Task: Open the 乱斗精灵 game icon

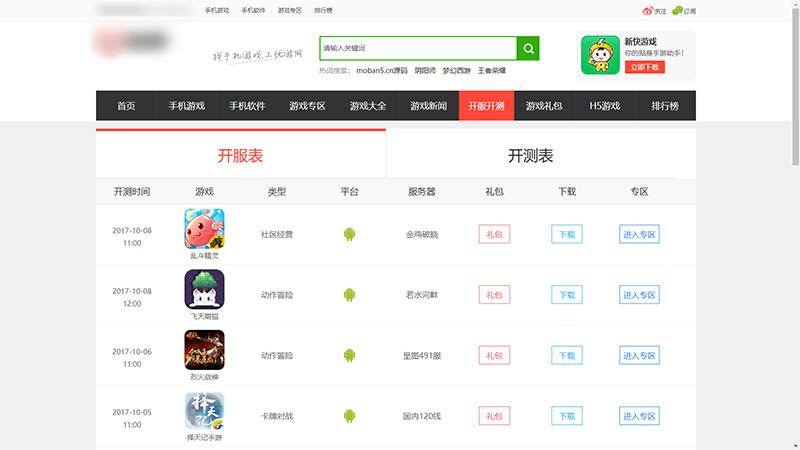Action: (204, 229)
